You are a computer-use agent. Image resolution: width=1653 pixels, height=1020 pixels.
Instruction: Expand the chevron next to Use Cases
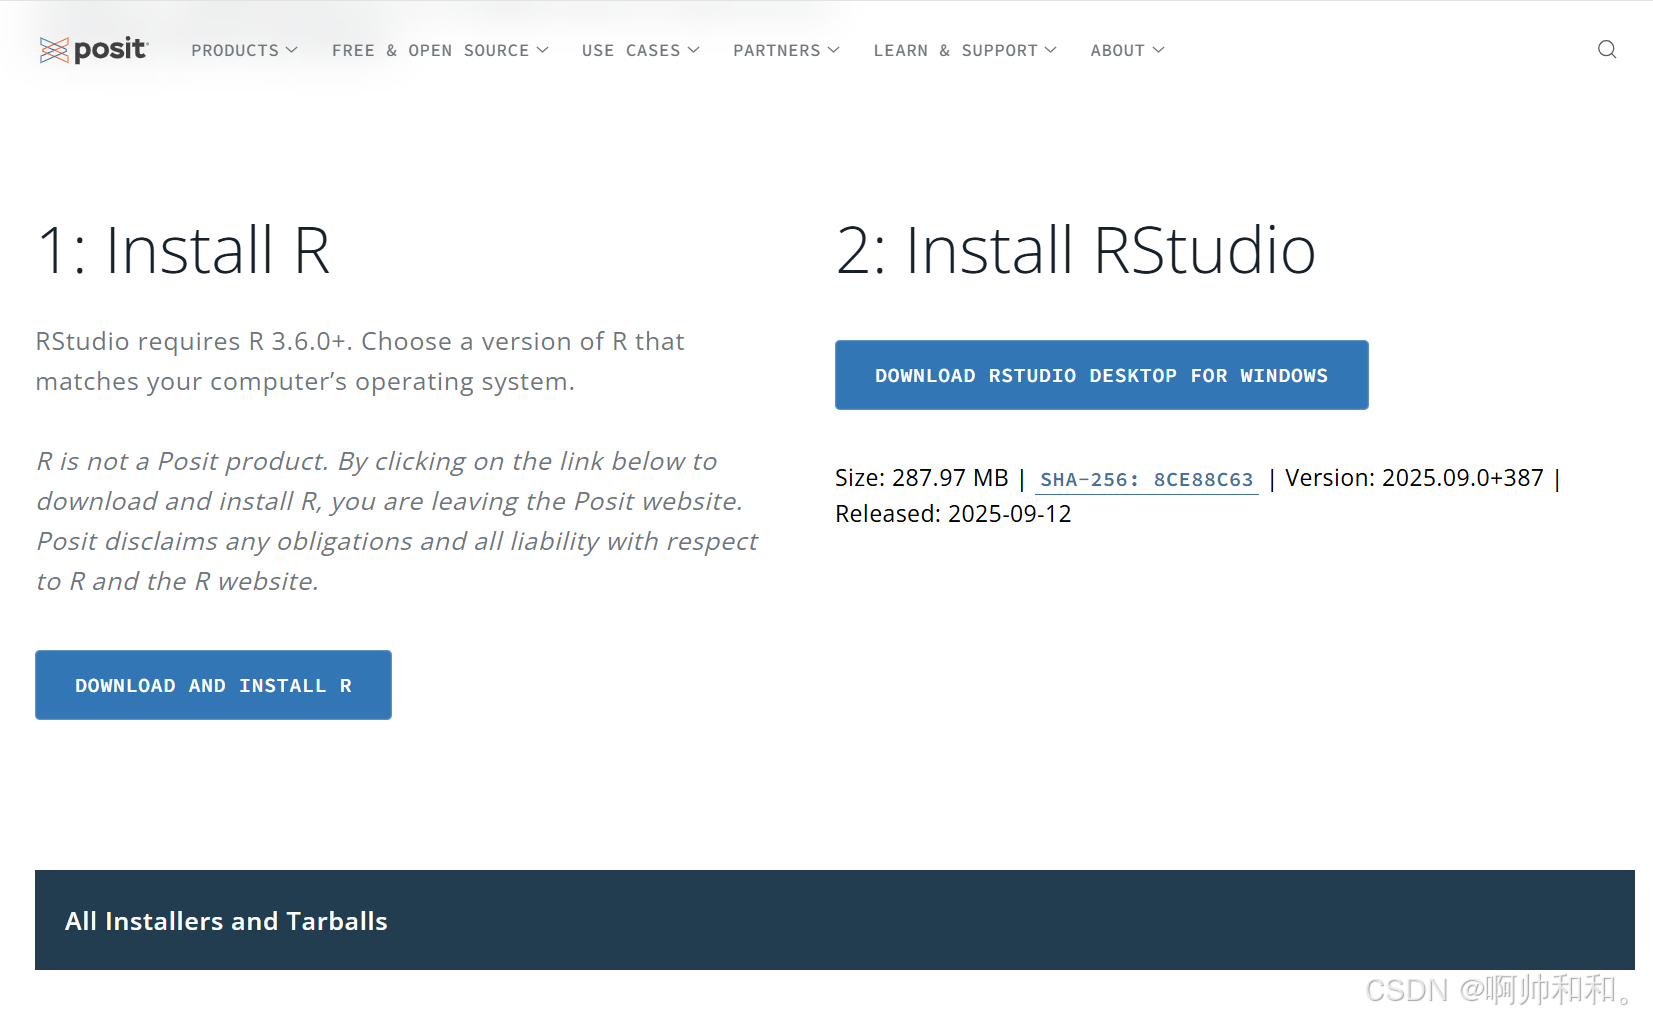(x=693, y=50)
